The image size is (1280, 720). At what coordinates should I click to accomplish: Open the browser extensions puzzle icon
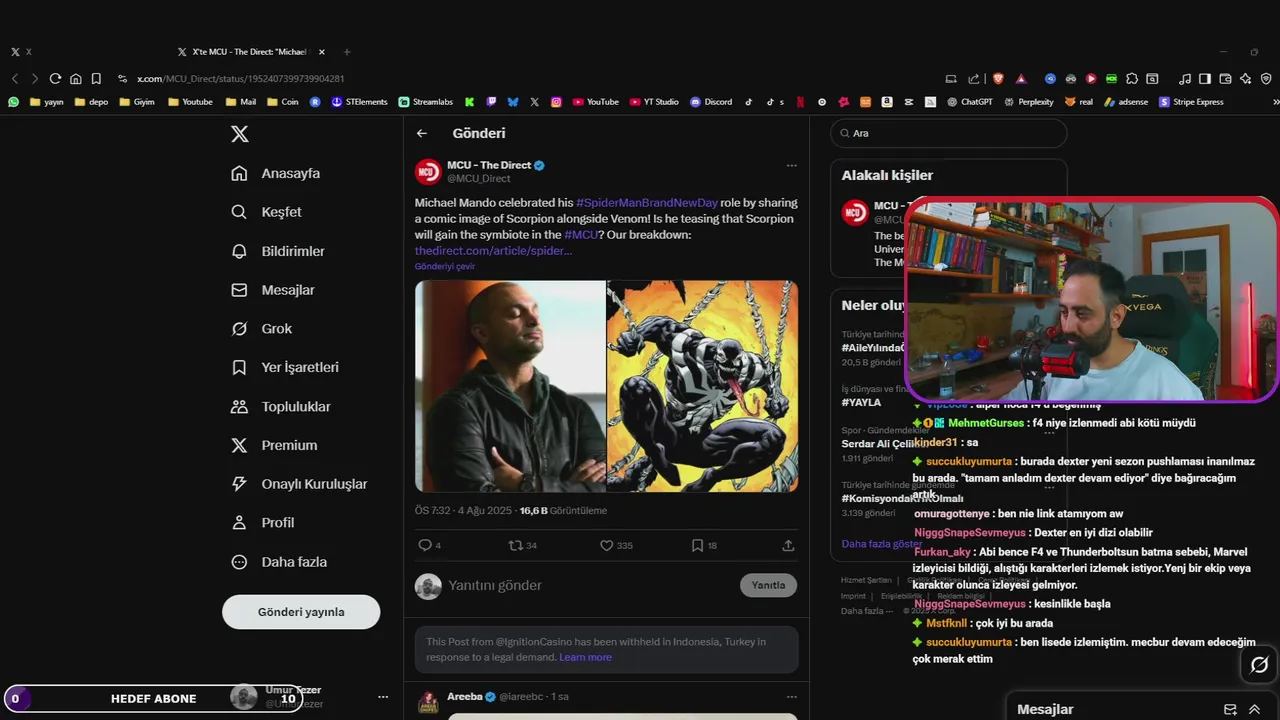1131,78
